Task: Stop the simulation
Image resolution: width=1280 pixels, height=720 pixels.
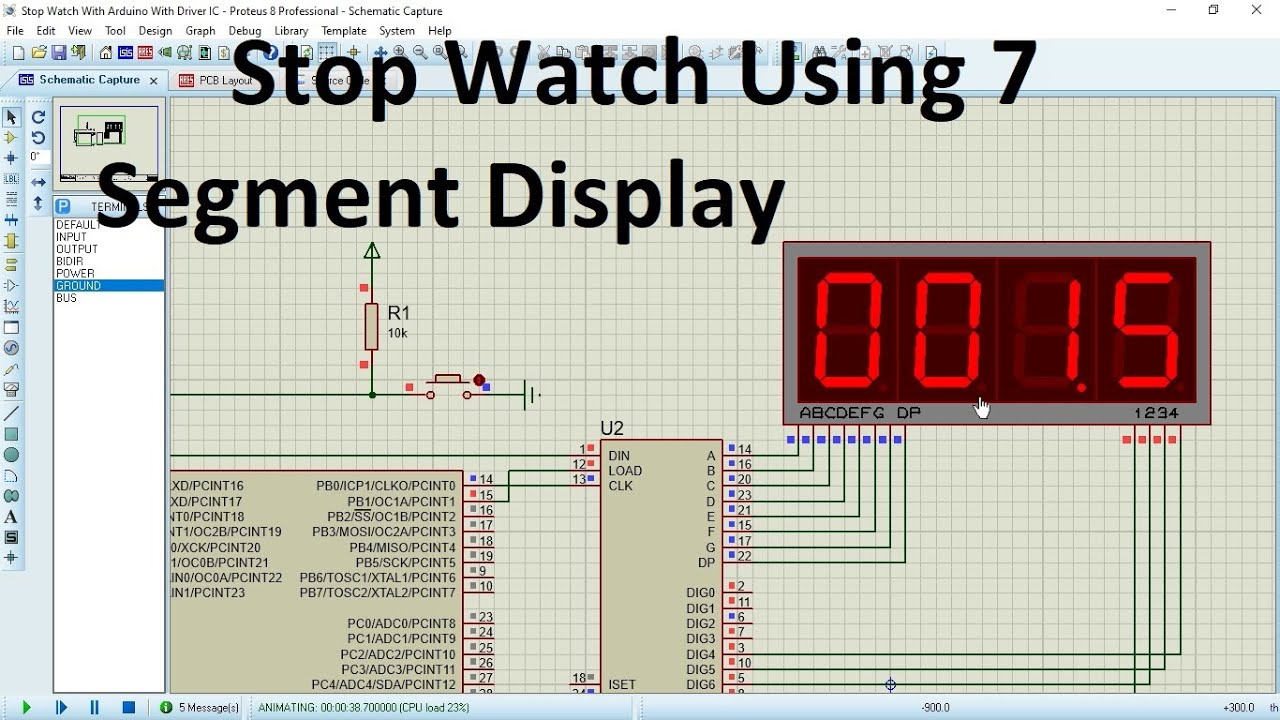Action: 128,707
